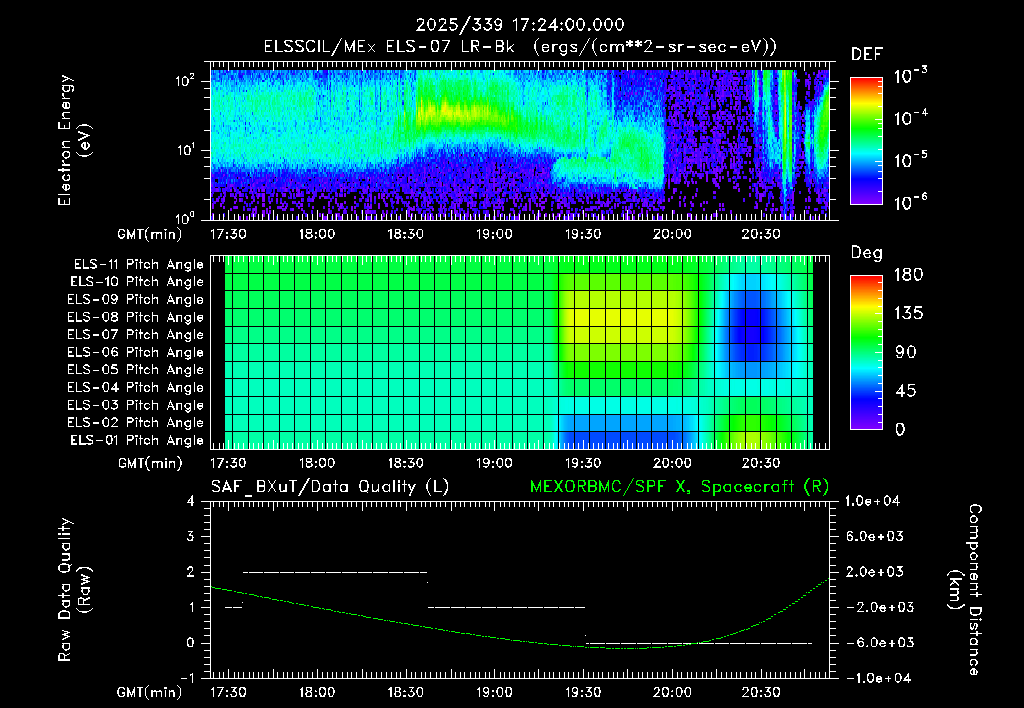The width and height of the screenshot is (1024, 708).
Task: Select the ELS-07 Pitch Angle row label
Action: point(135,335)
